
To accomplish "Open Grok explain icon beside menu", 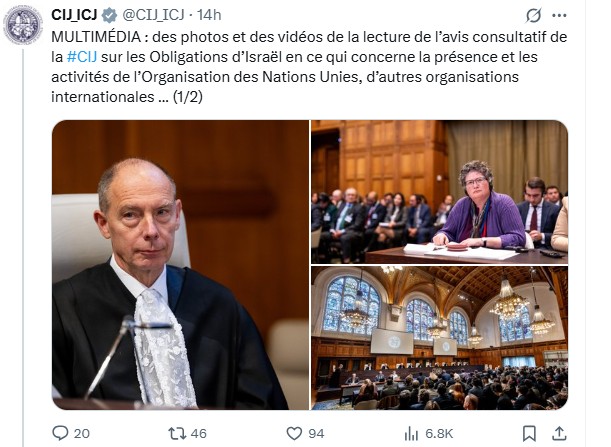I will (533, 16).
